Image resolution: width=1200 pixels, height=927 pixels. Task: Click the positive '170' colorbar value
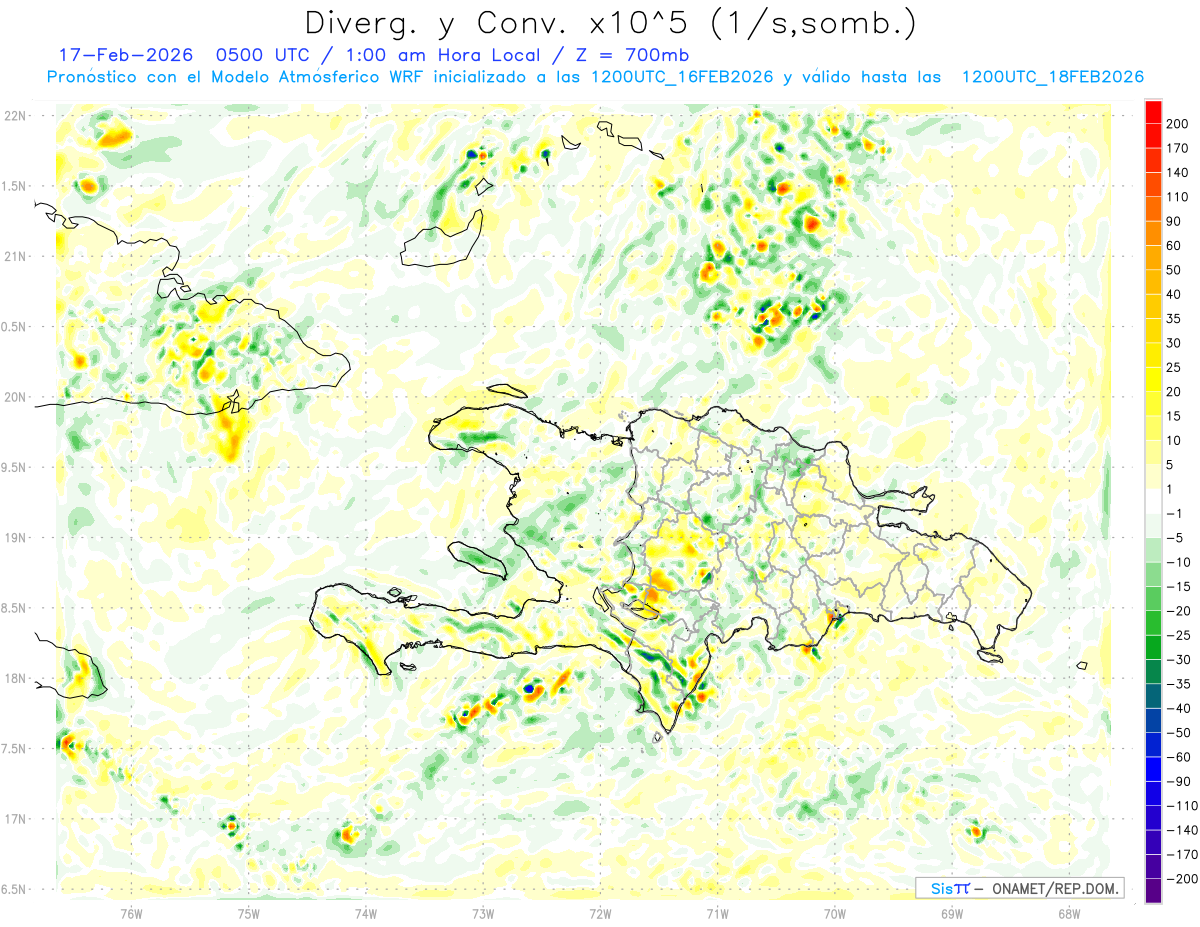coord(1176,148)
